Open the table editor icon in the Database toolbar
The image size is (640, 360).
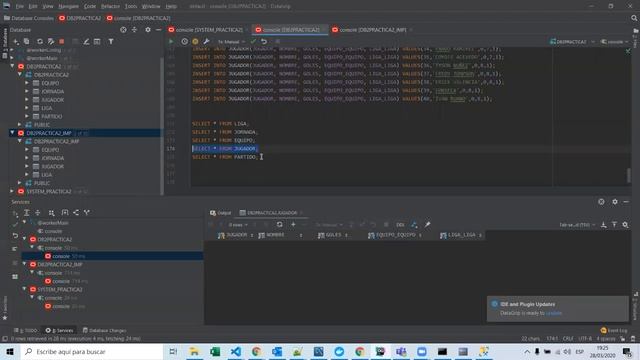[97, 42]
